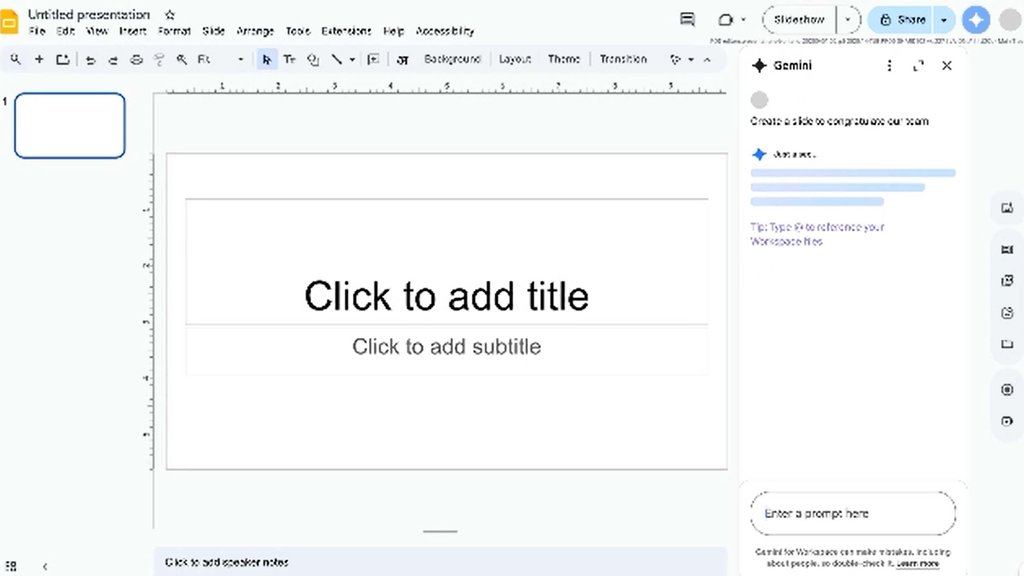
Task: Open the Share button dropdown arrow
Action: pos(944,19)
